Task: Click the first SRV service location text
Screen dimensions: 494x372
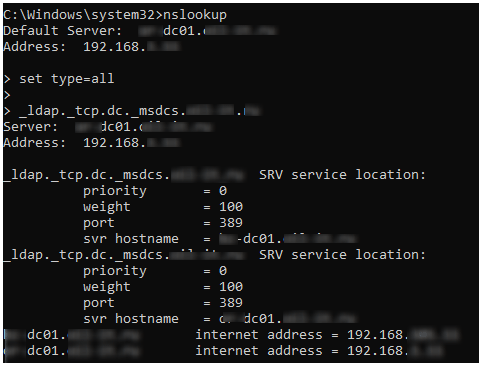Action: point(342,175)
